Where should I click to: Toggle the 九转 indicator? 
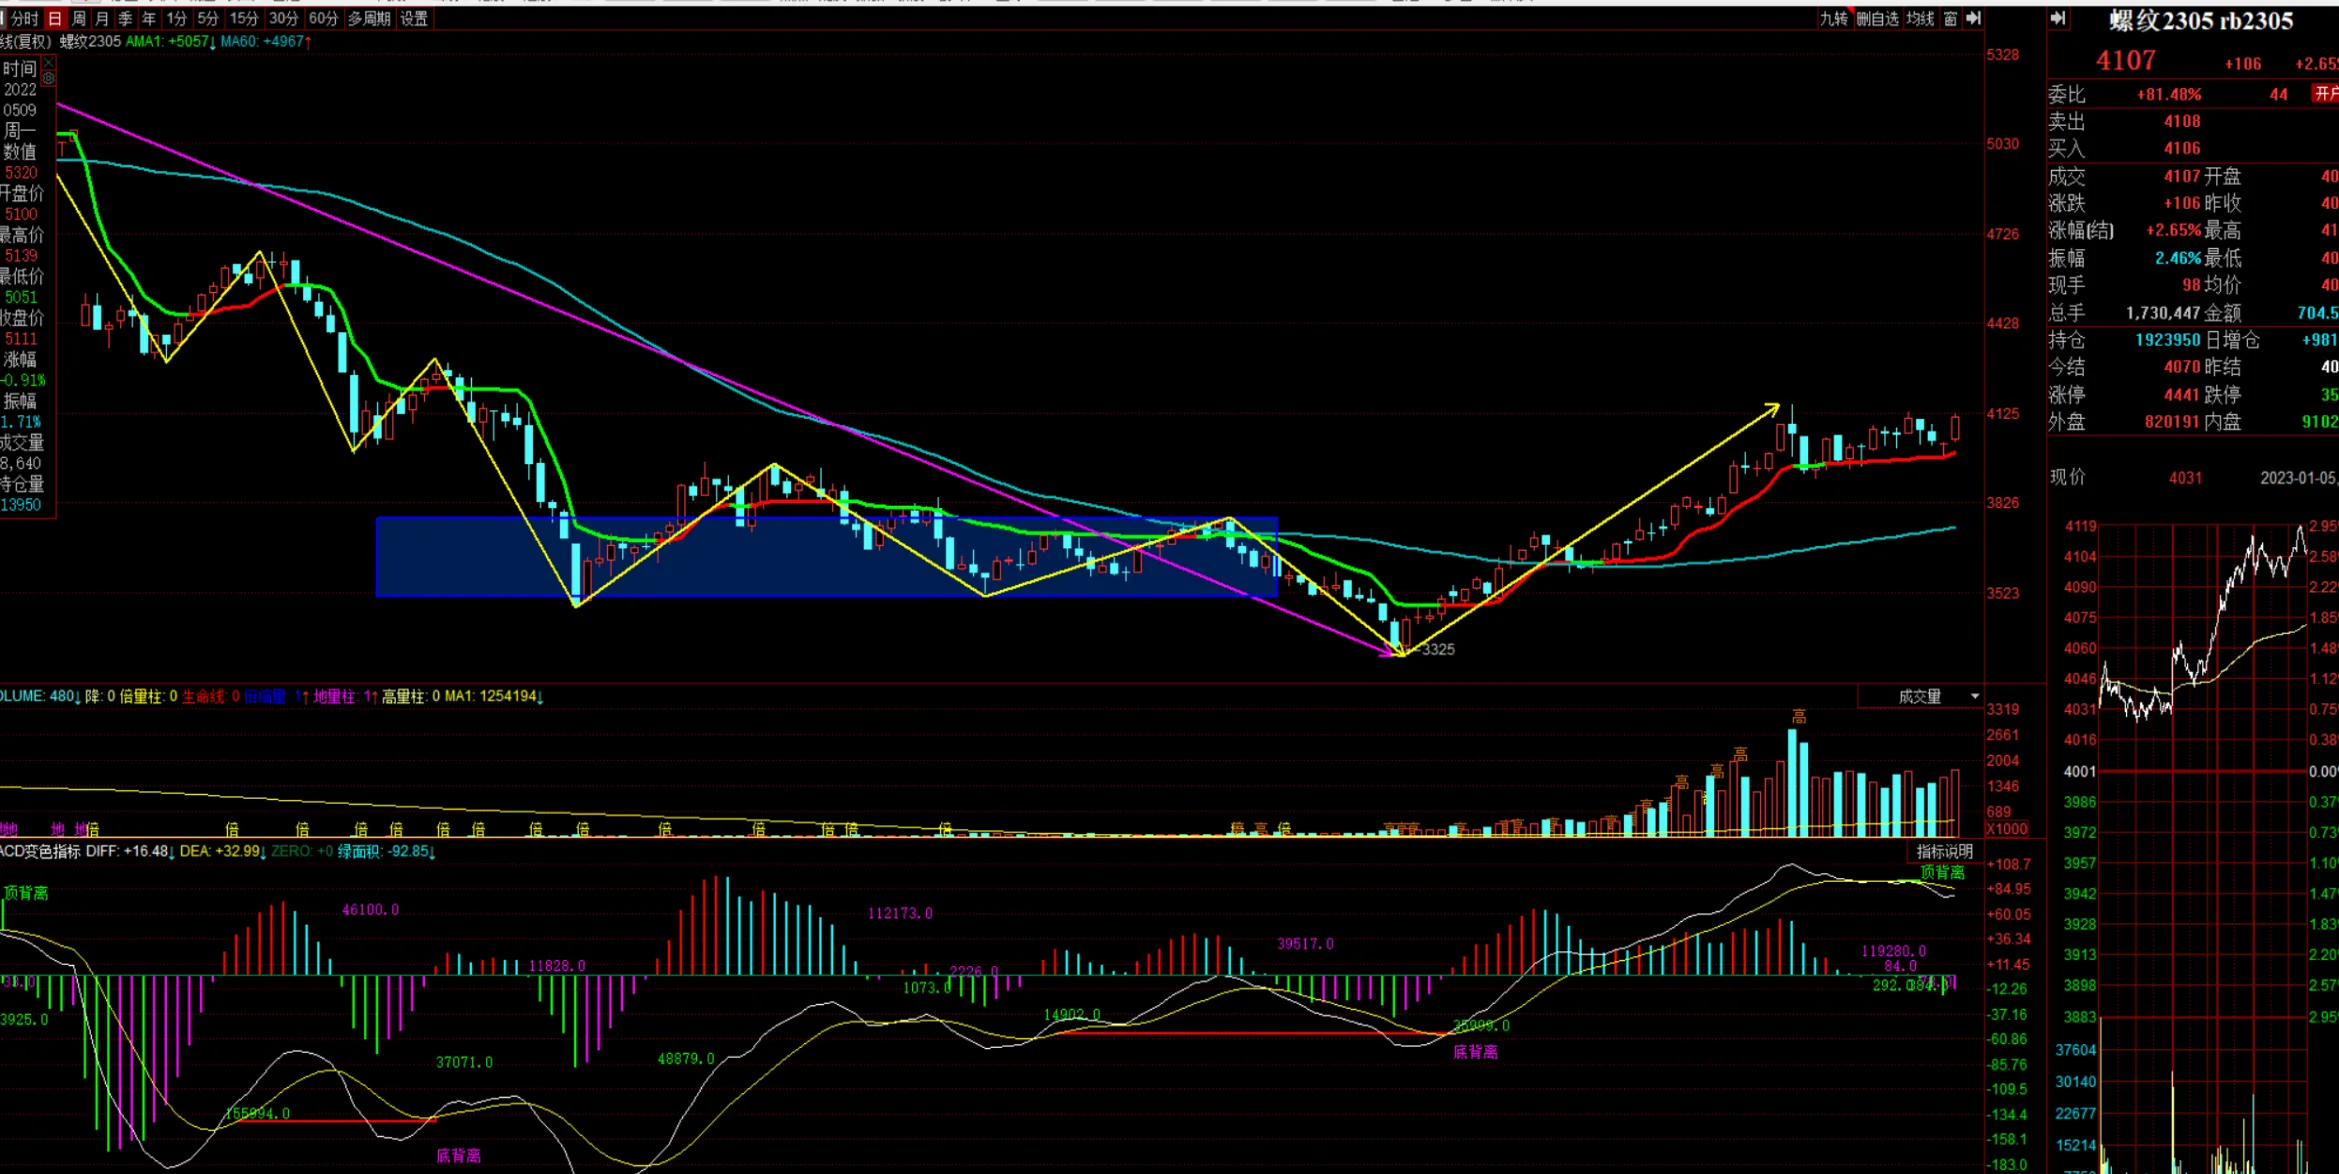point(1833,18)
